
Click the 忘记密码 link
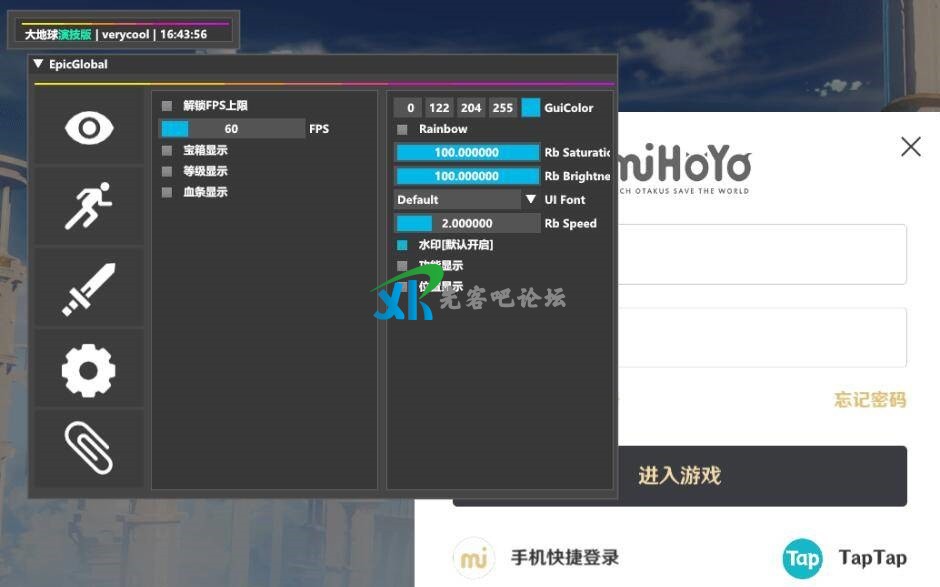[x=869, y=400]
